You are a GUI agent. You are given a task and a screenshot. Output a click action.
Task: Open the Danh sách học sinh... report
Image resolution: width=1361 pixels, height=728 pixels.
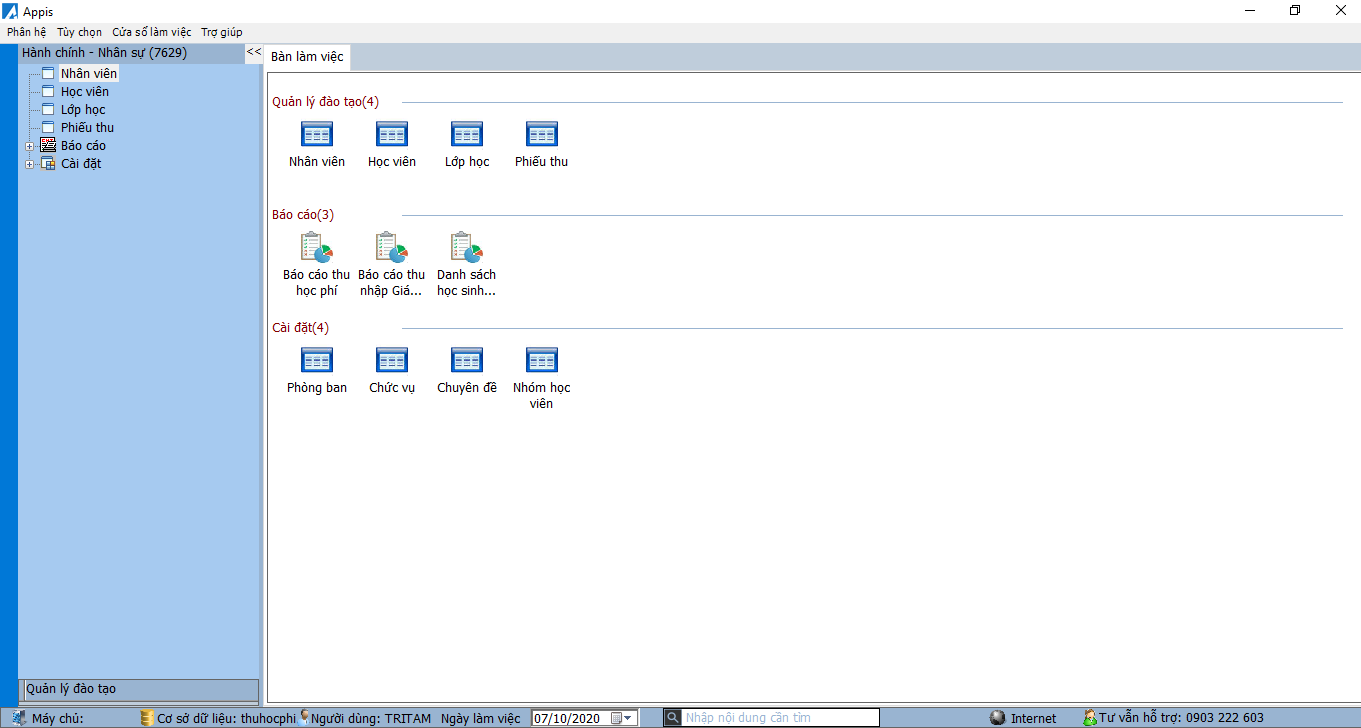click(467, 247)
